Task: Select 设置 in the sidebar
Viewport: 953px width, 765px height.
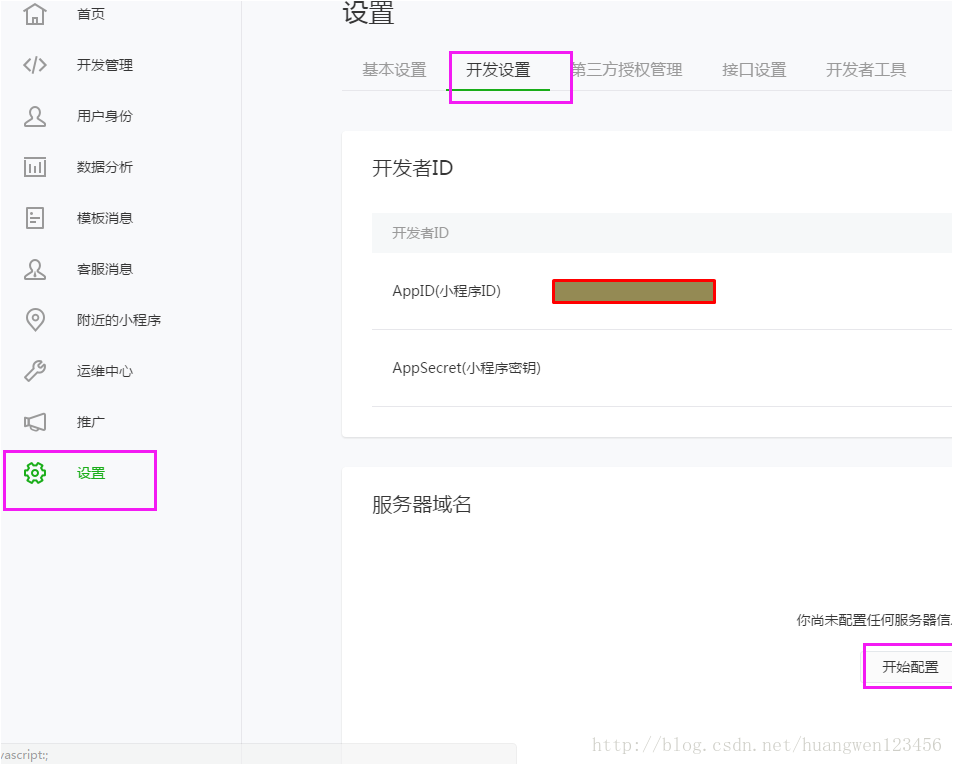Action: [91, 473]
